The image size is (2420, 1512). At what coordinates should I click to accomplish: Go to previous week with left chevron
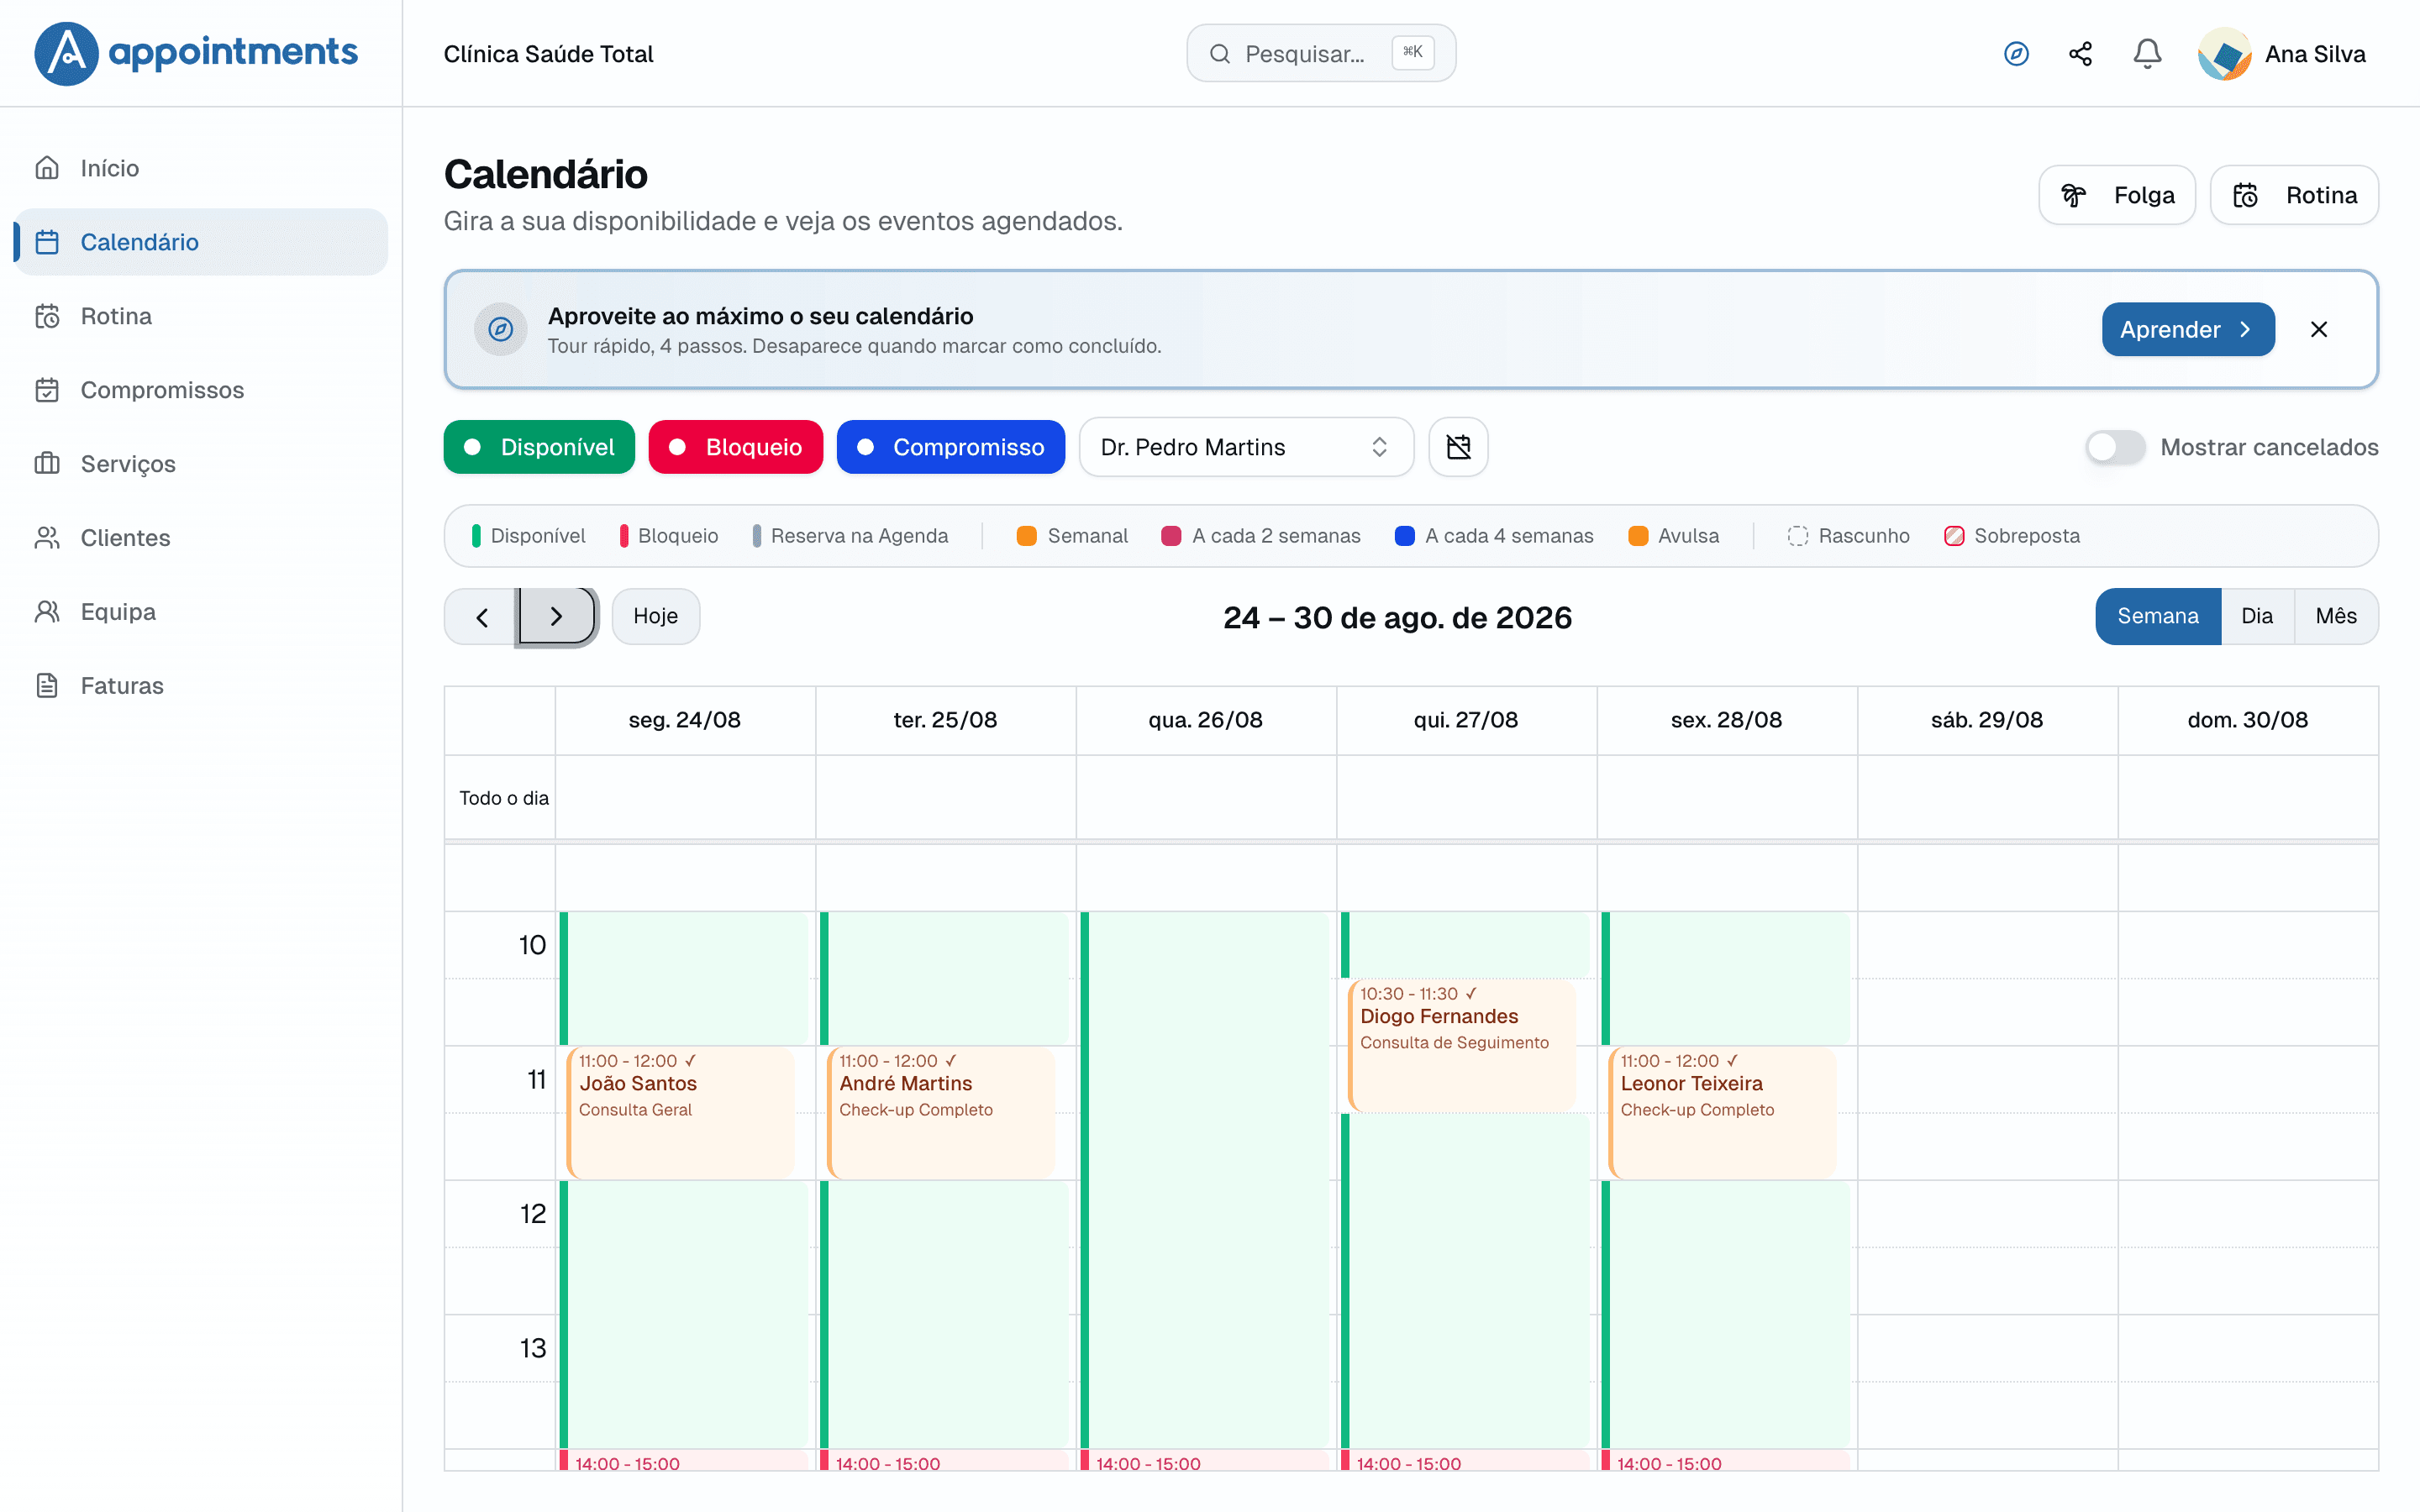(482, 617)
